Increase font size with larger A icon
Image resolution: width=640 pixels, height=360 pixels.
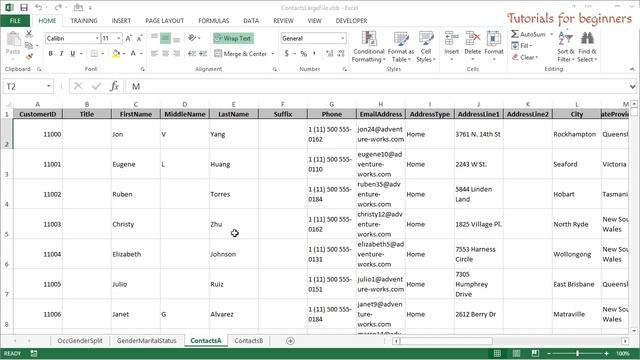[x=128, y=38]
